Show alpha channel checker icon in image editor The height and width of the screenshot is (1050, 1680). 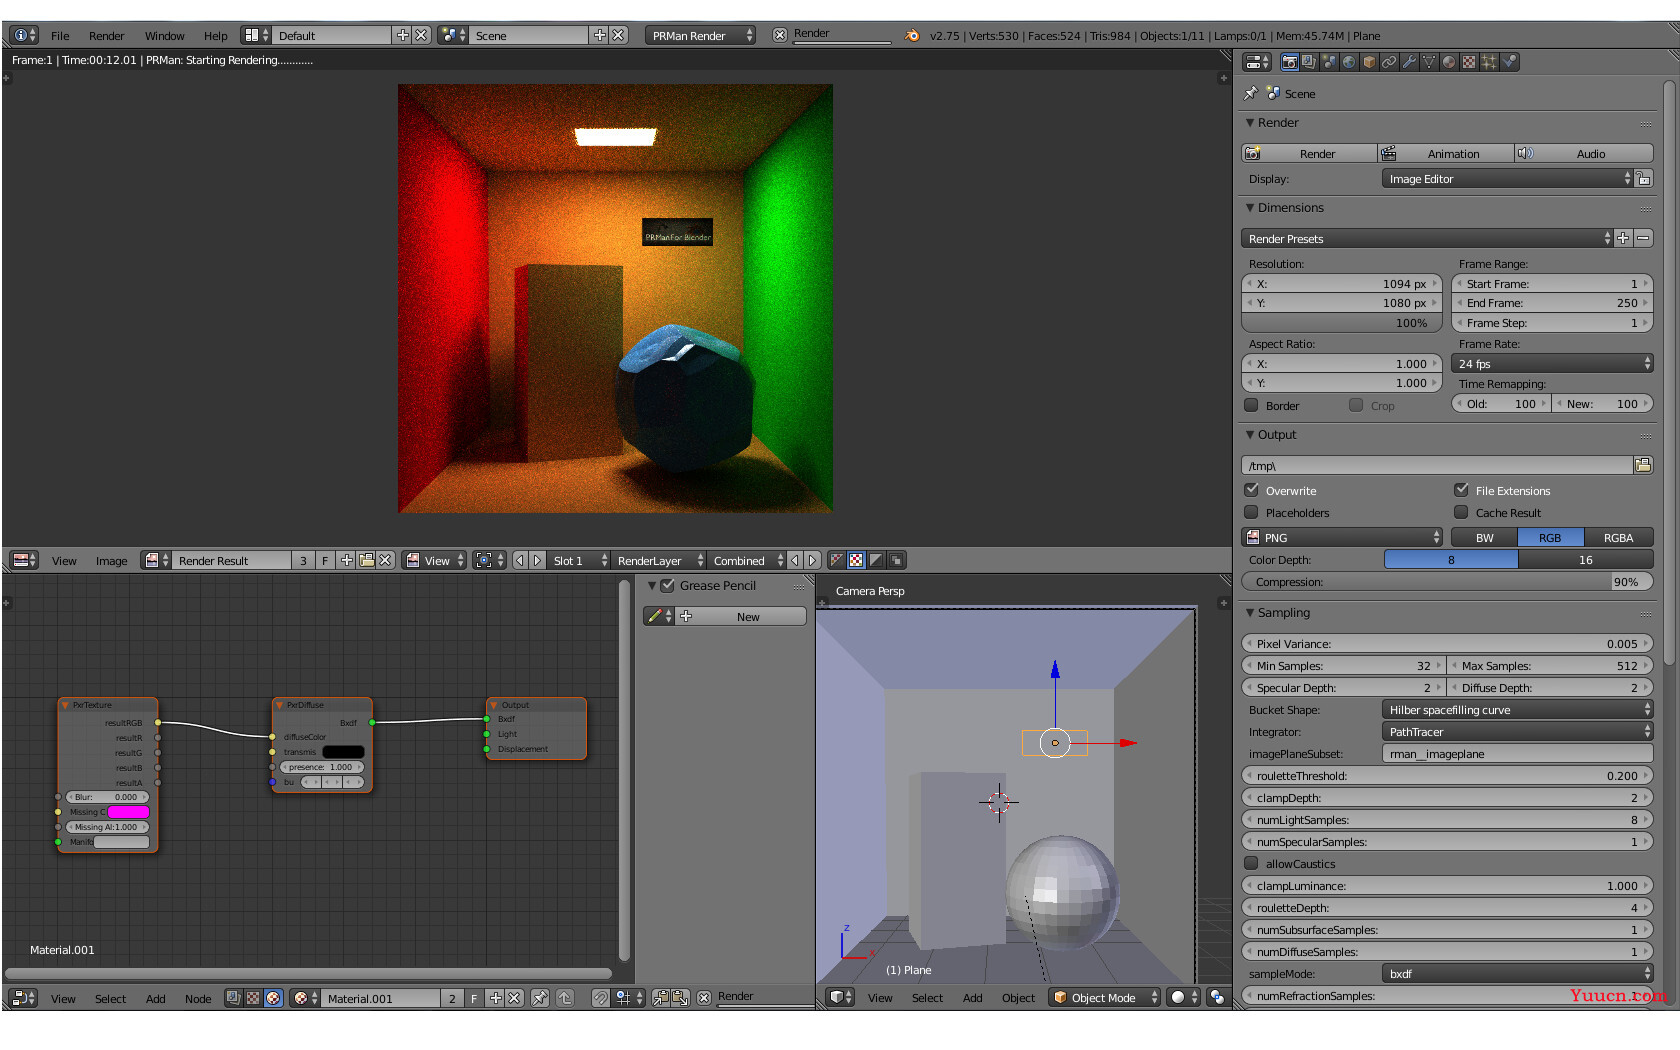856,560
